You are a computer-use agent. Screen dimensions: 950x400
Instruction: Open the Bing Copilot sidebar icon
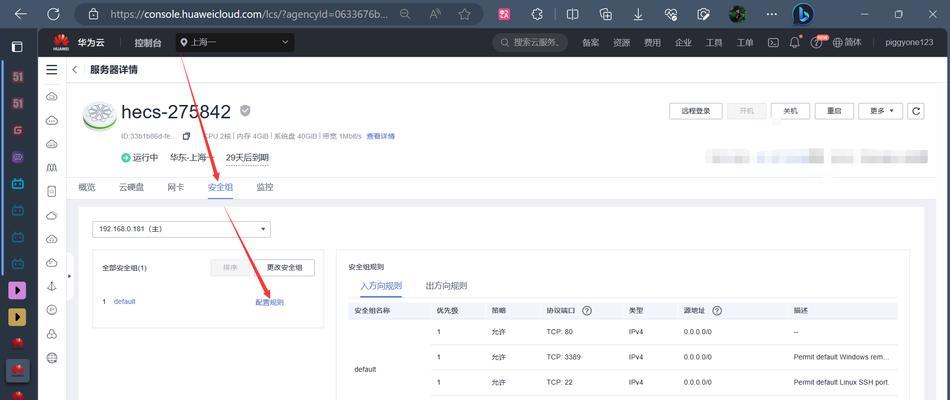click(803, 14)
